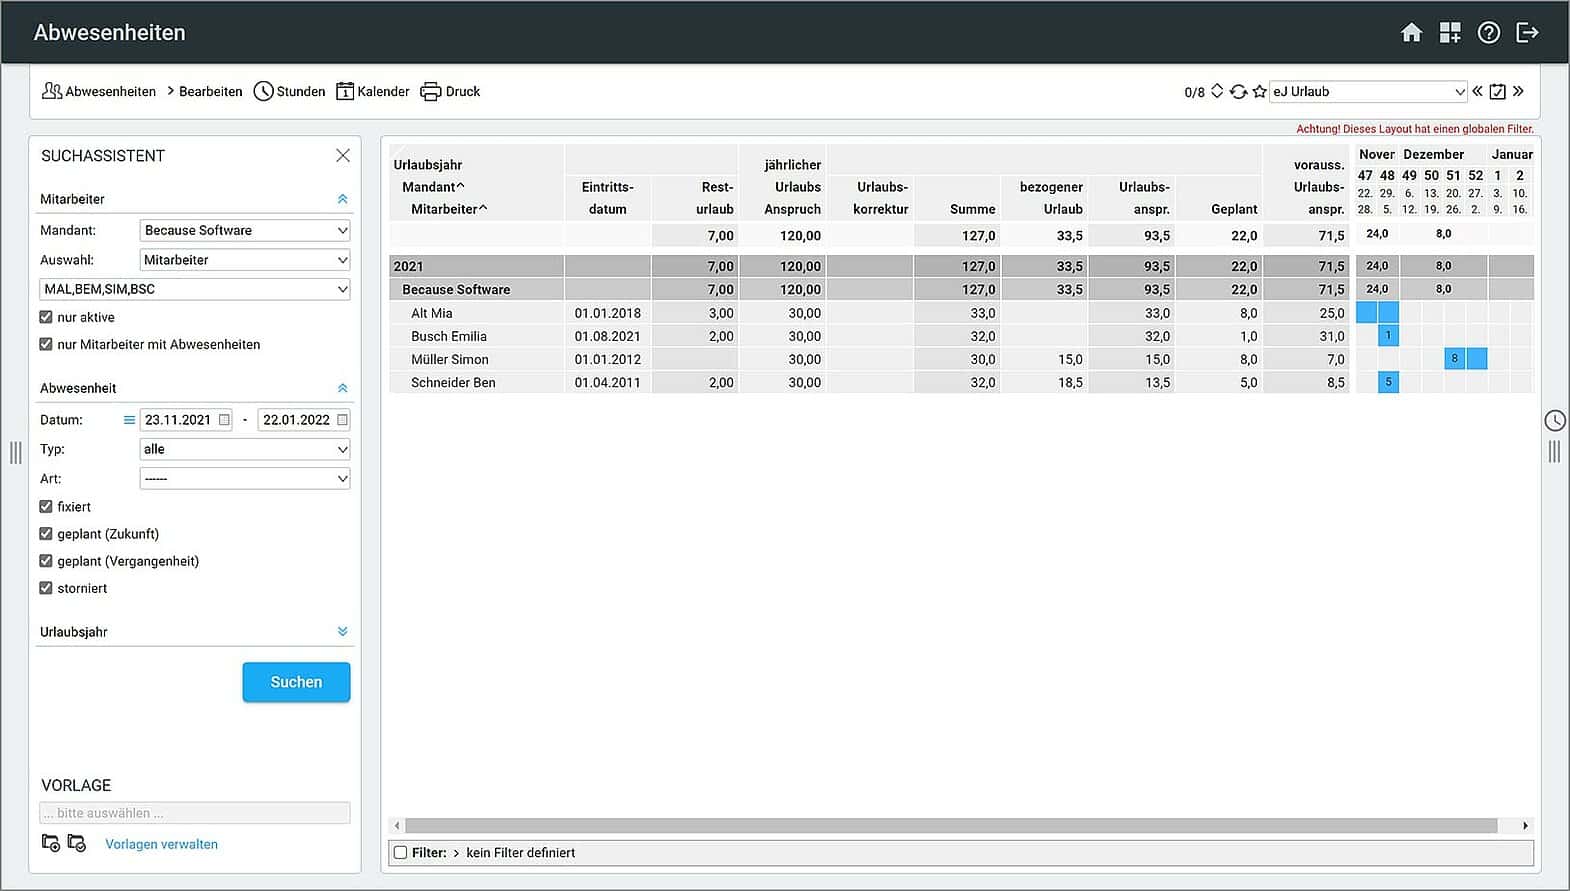This screenshot has width=1570, height=891.
Task: Click the home icon in header
Action: [1411, 33]
